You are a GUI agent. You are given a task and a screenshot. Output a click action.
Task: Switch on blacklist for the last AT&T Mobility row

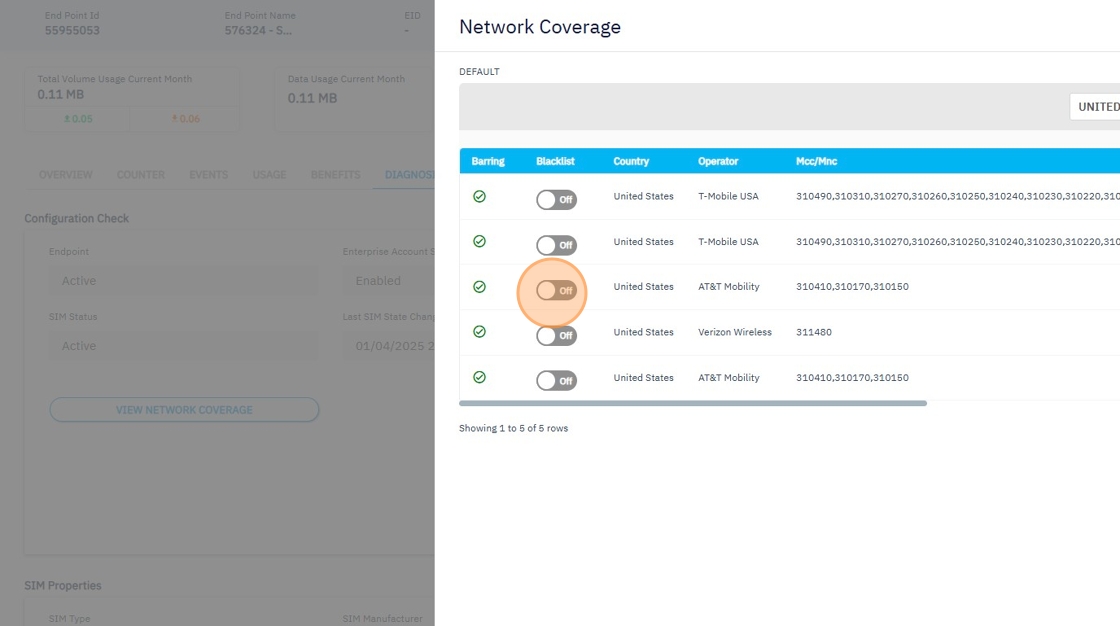tap(556, 380)
